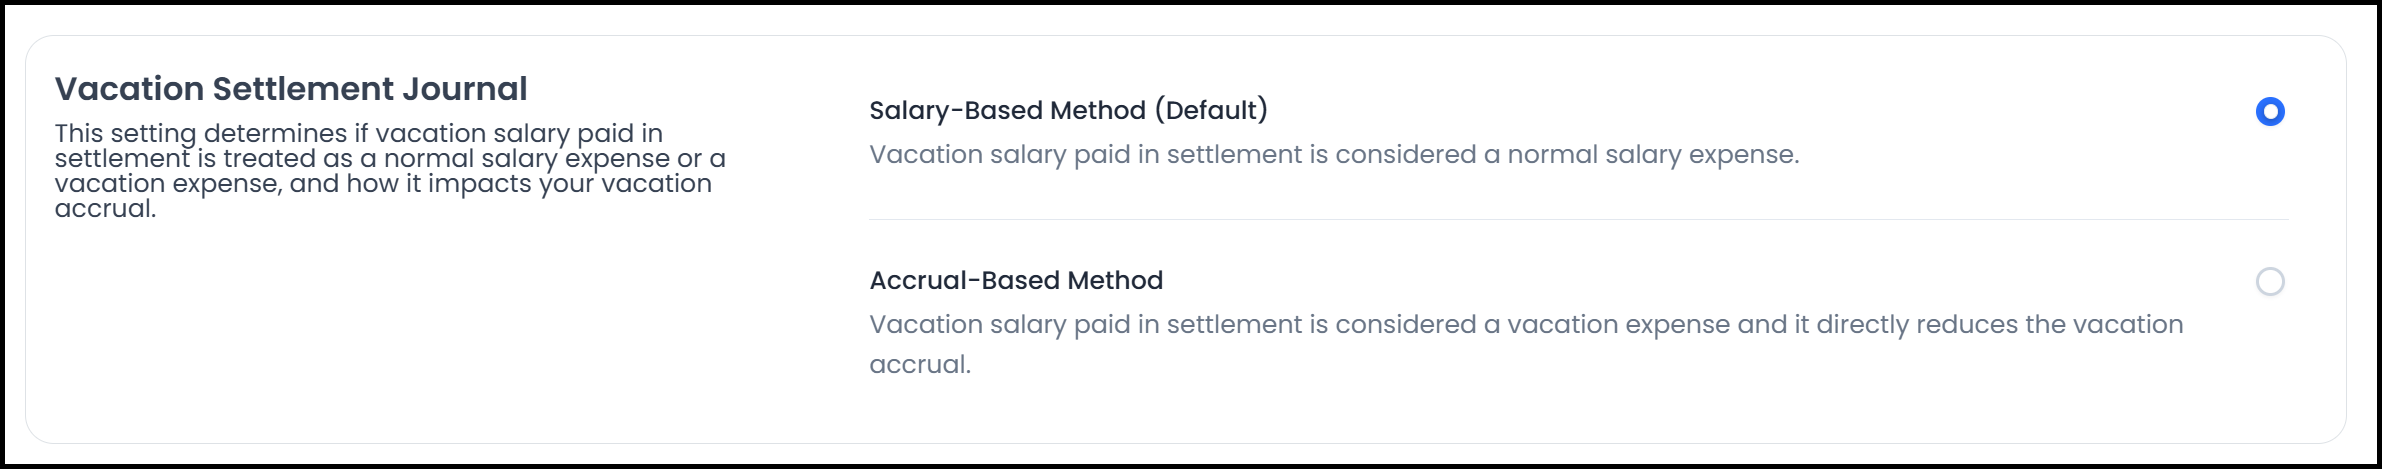2382x469 pixels.
Task: Click the last line "accrual." of the left description
Action: point(105,209)
